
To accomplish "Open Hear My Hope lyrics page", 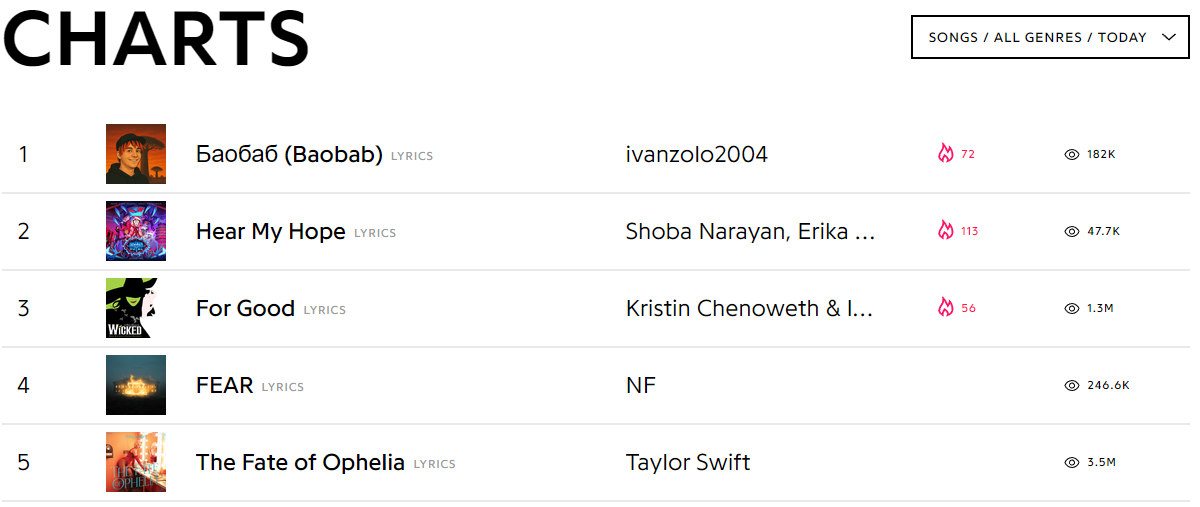I will [x=270, y=232].
